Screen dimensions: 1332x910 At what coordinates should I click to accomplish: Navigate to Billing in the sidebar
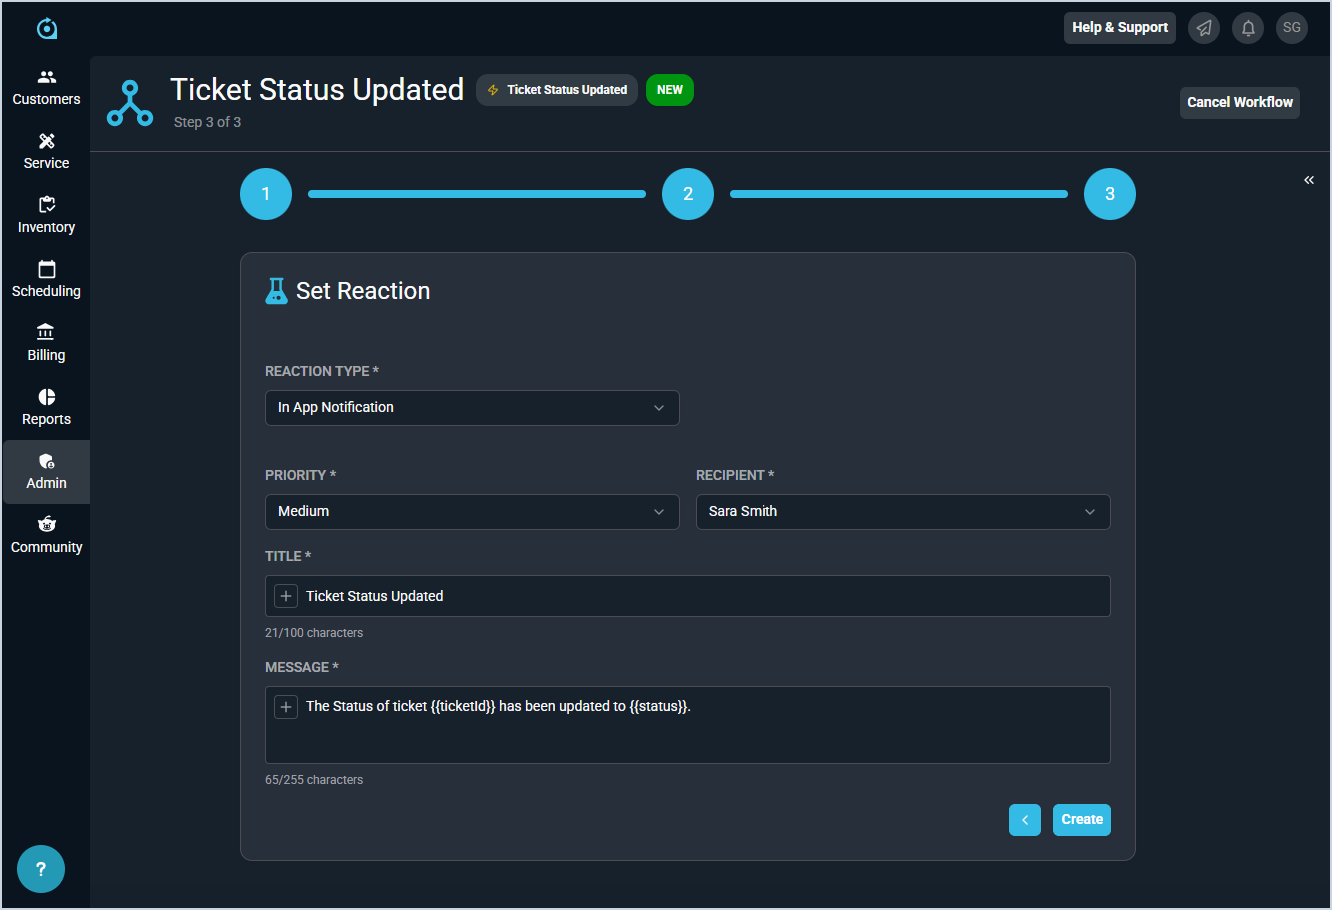pyautogui.click(x=46, y=344)
